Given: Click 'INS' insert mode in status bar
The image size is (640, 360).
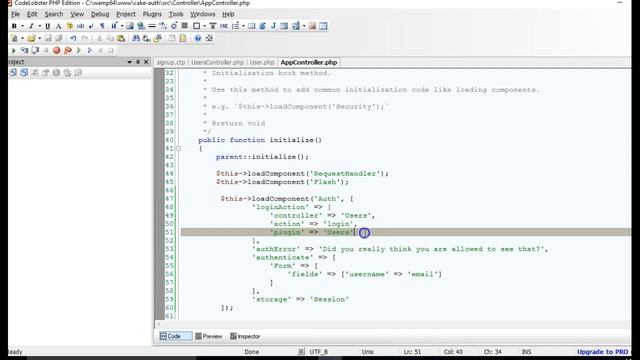Looking at the screenshot, I should [x=527, y=352].
